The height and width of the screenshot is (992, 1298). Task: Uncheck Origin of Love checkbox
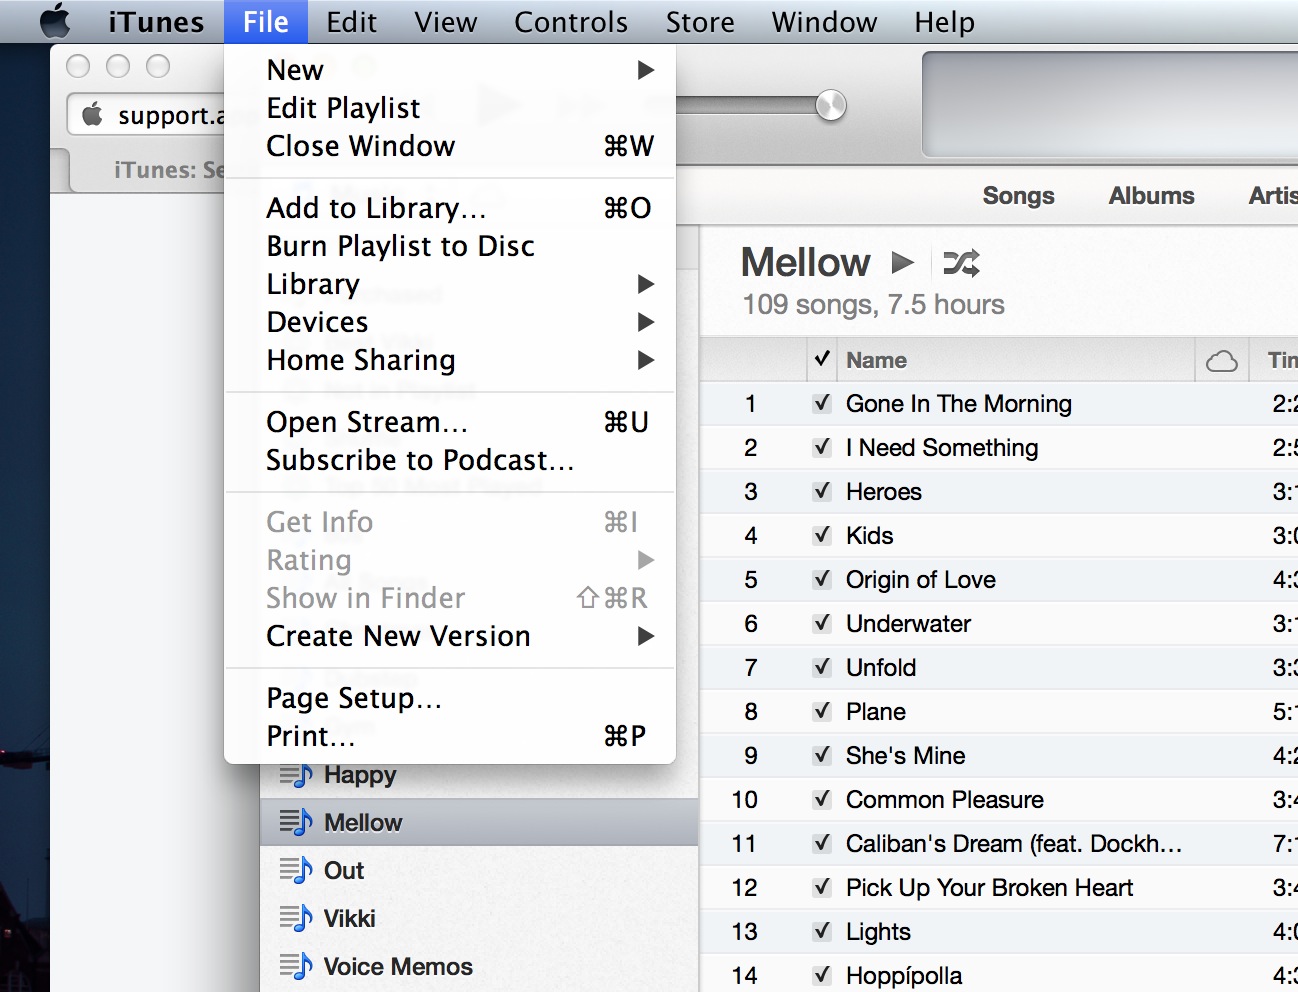click(822, 579)
